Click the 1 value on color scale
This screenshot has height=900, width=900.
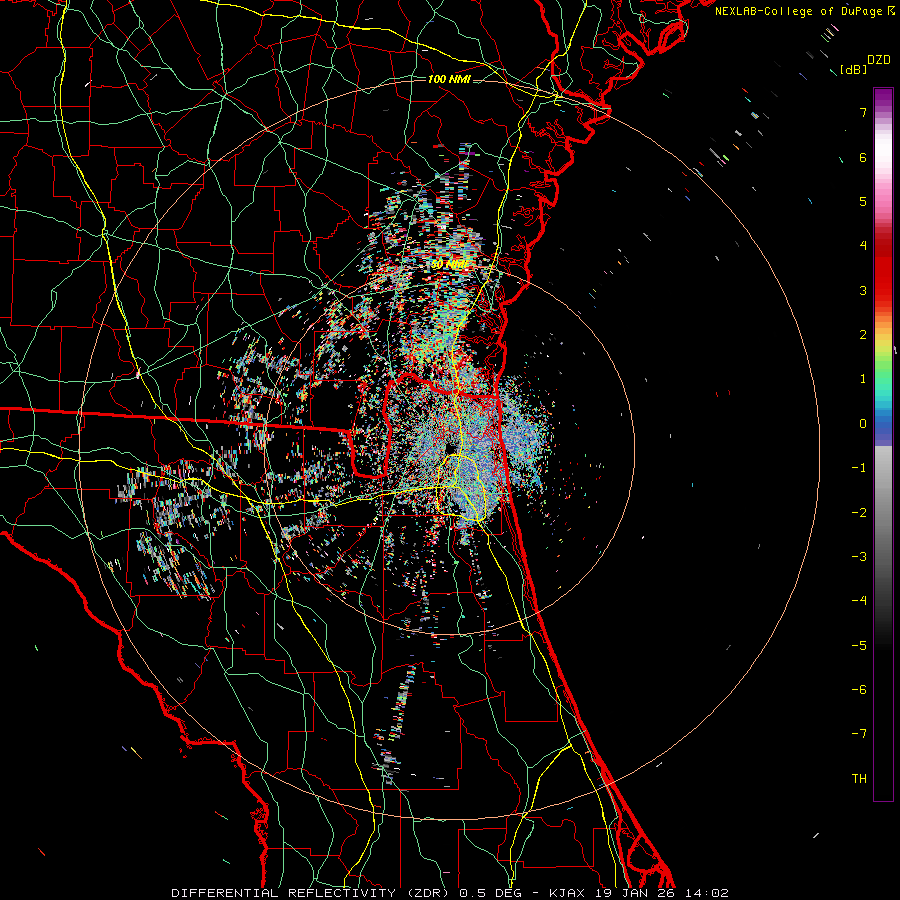click(x=863, y=379)
